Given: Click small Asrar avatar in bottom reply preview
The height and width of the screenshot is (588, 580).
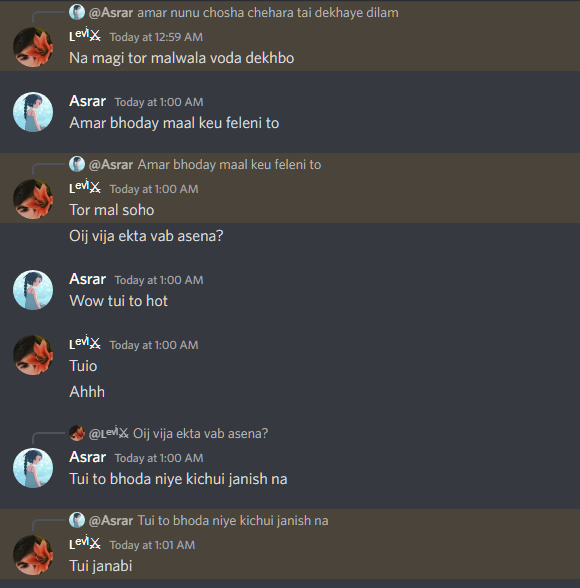Looking at the screenshot, I should (77, 520).
